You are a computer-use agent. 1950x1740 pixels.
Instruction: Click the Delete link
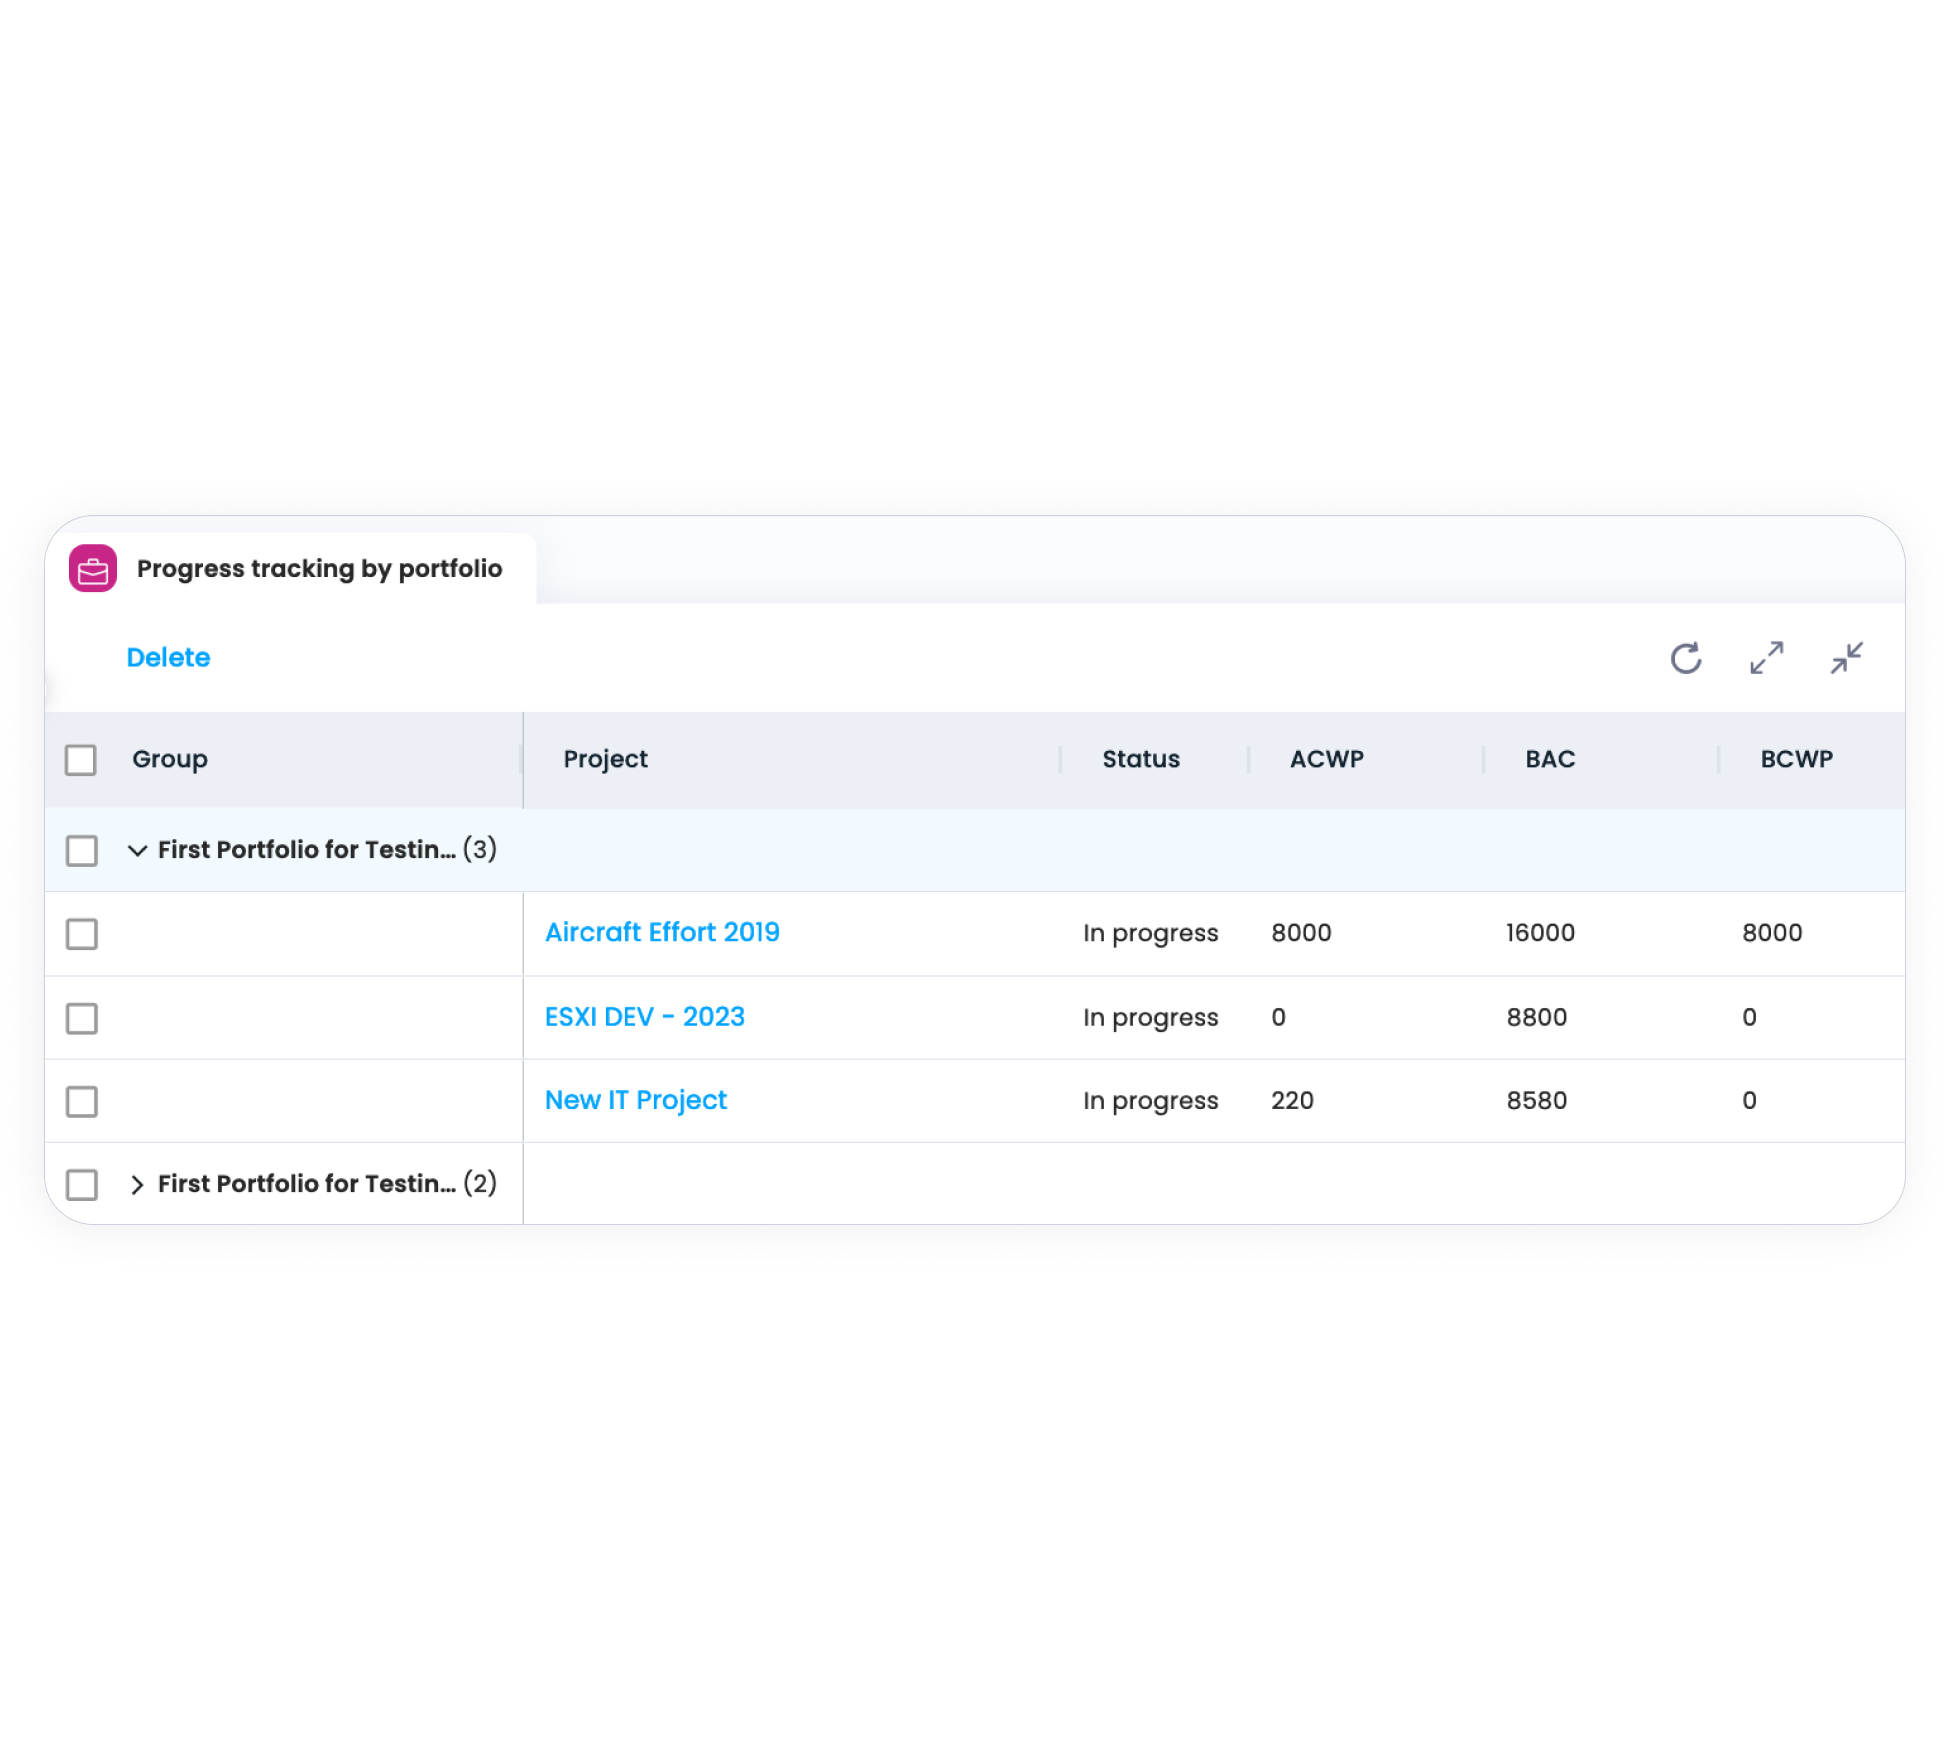point(168,658)
